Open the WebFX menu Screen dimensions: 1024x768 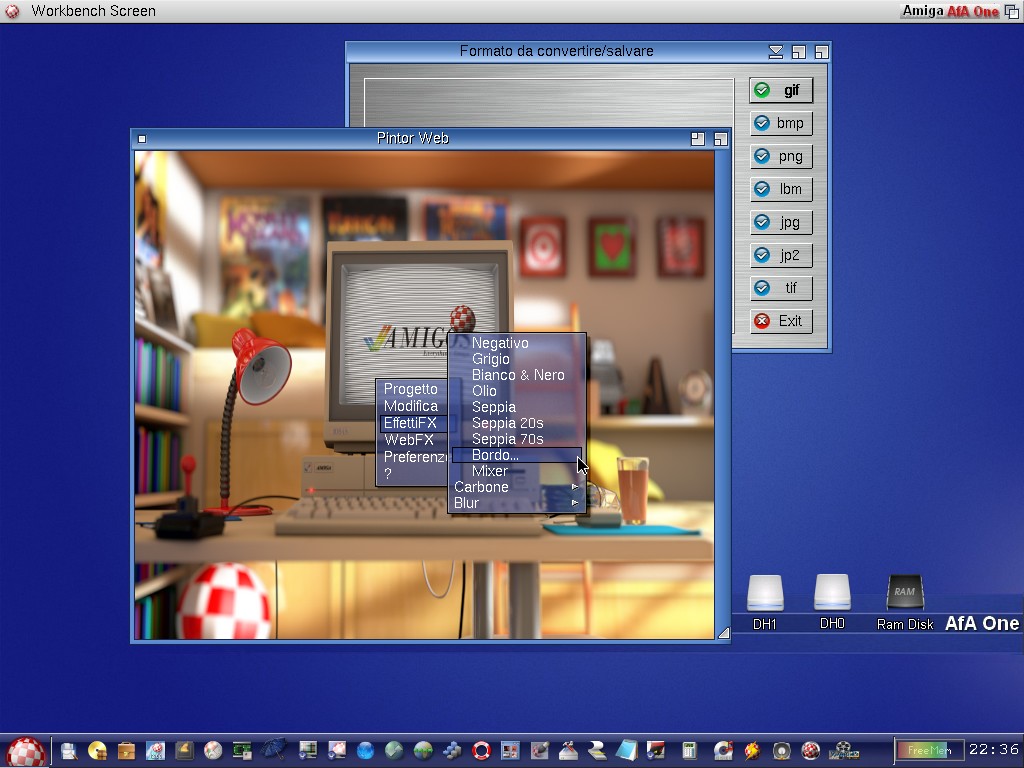click(409, 440)
